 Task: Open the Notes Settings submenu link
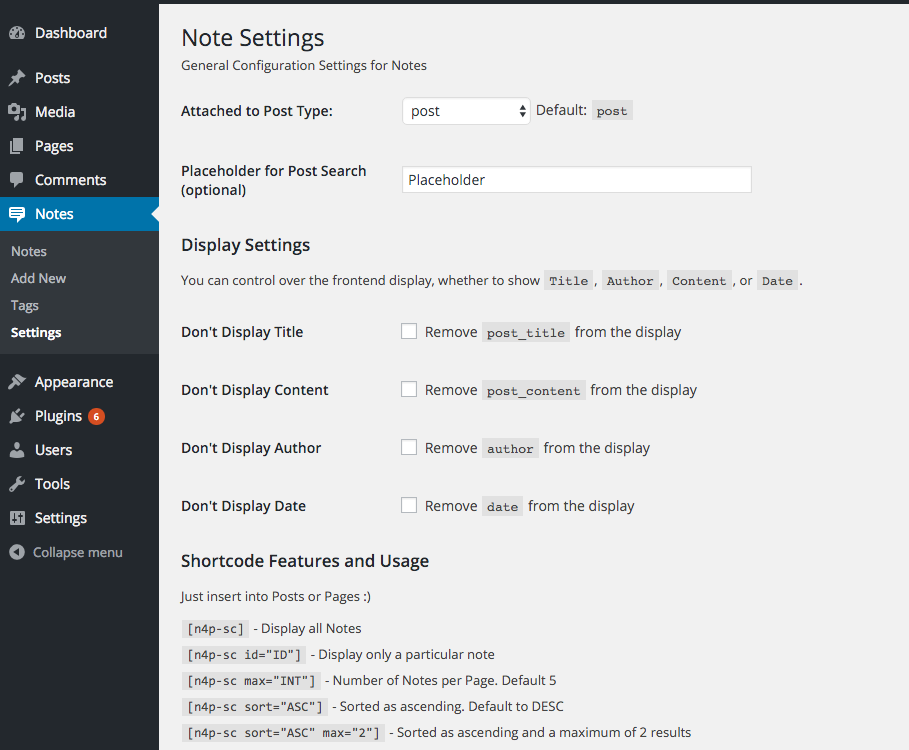coord(36,333)
